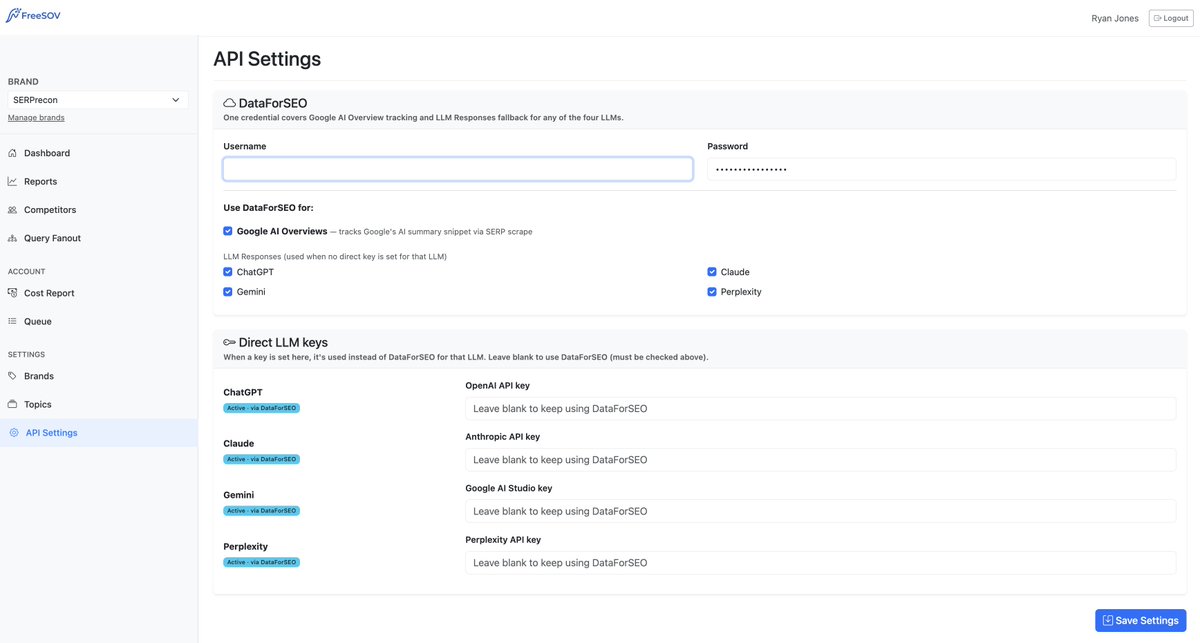The height and width of the screenshot is (643, 1200).
Task: Click the Direct LLM keys key icon
Action: click(229, 342)
